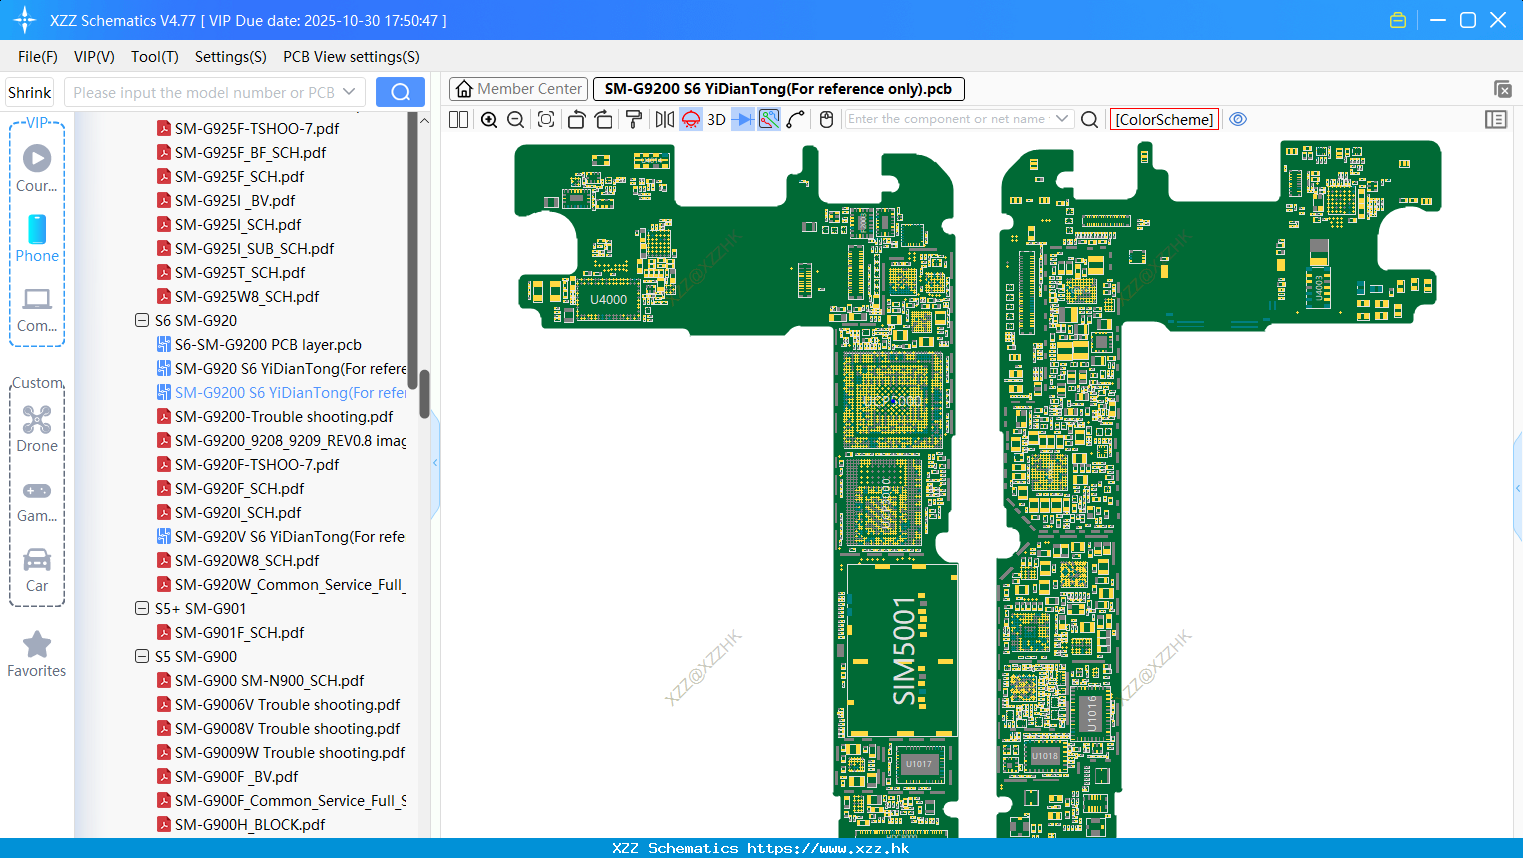Collapse the S5+ SM-G901 folder

(142, 608)
